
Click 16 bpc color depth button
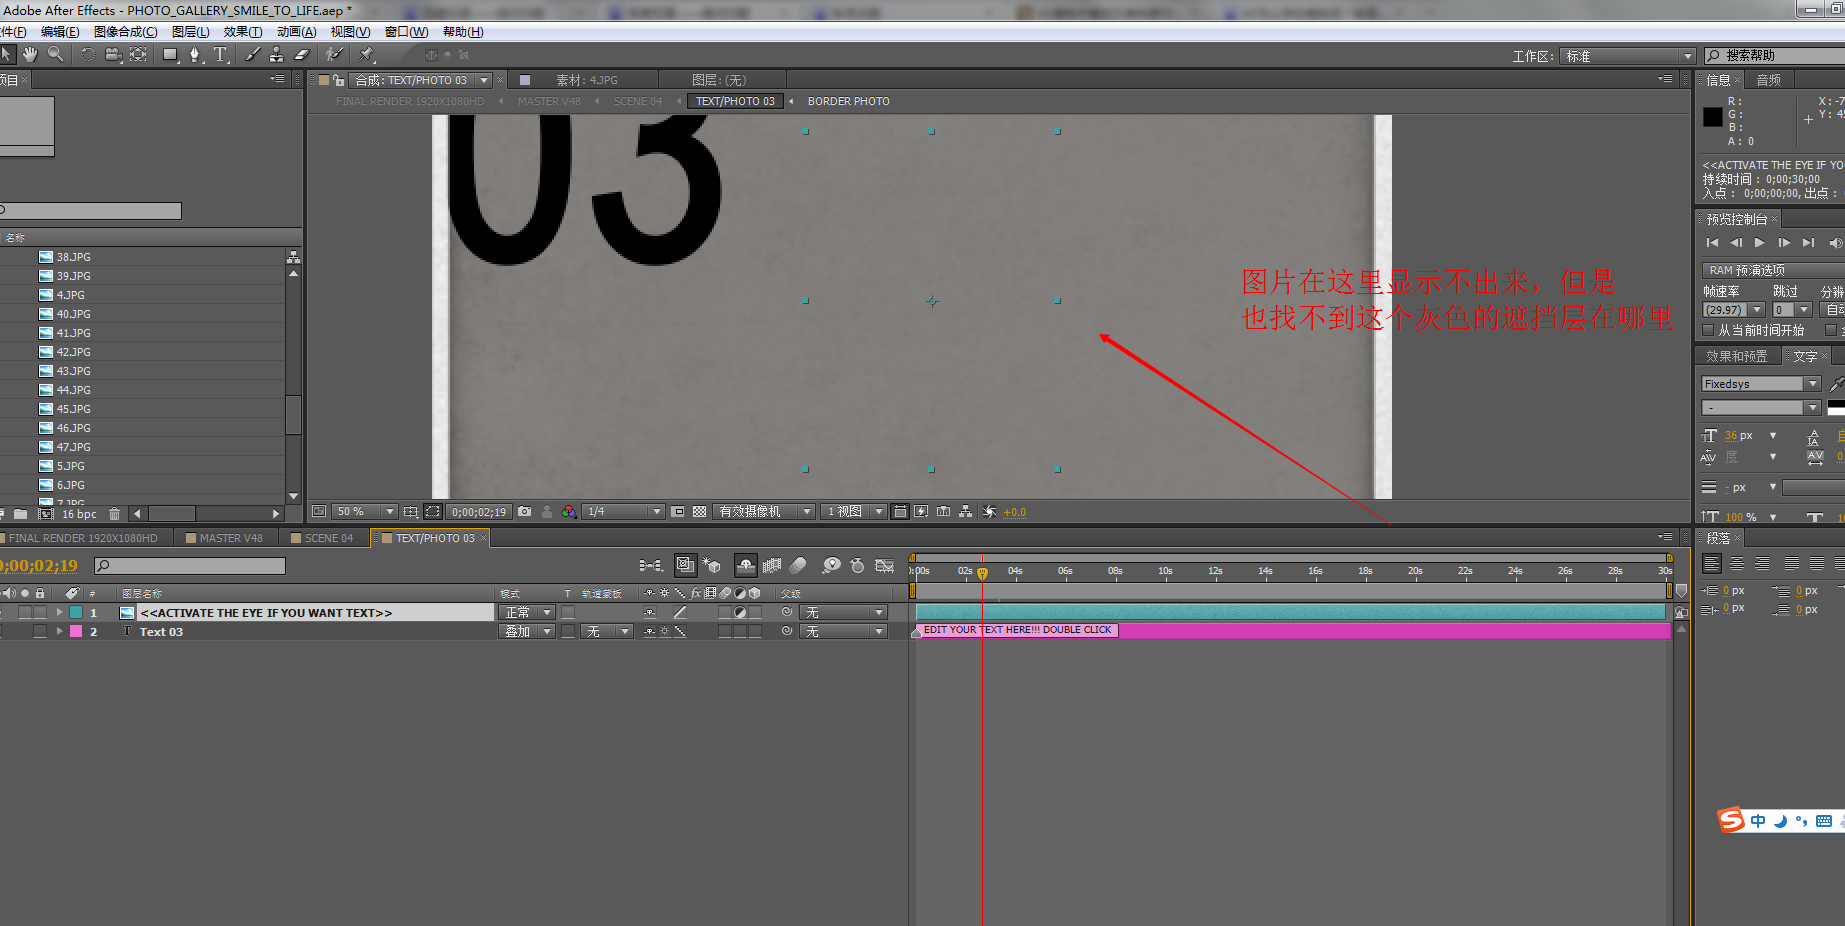[80, 514]
